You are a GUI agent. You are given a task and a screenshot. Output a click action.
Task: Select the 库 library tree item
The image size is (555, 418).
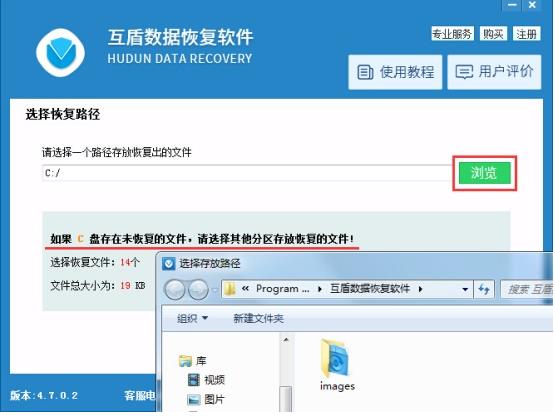click(x=193, y=361)
